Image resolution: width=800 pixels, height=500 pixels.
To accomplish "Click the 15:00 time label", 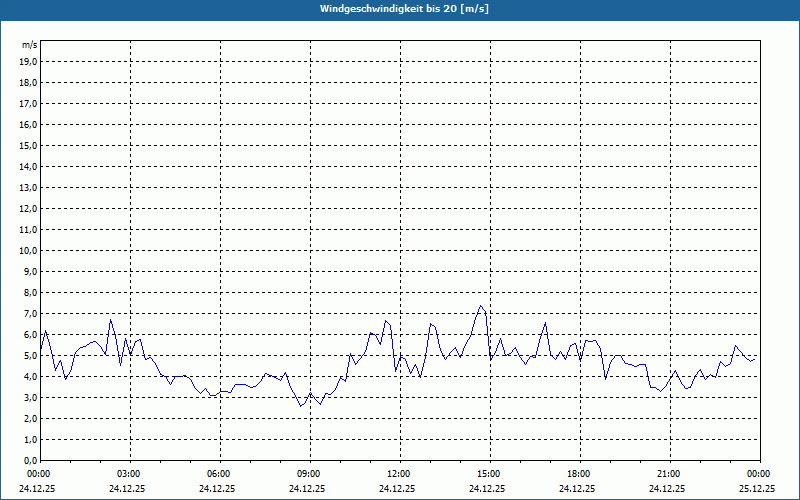I will 489,473.
